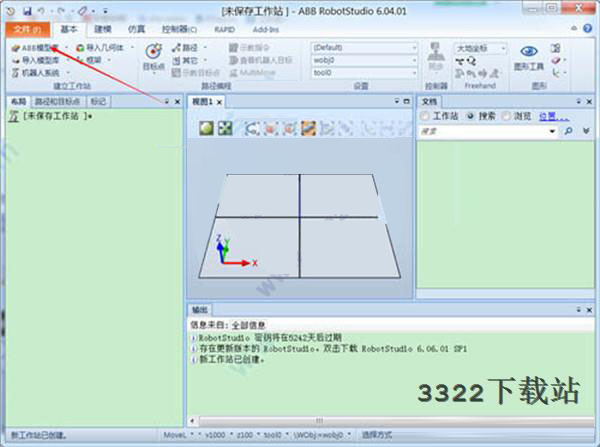Open the wobj0 workobject dropdown
Screen dimensions: 600x447
364,60
